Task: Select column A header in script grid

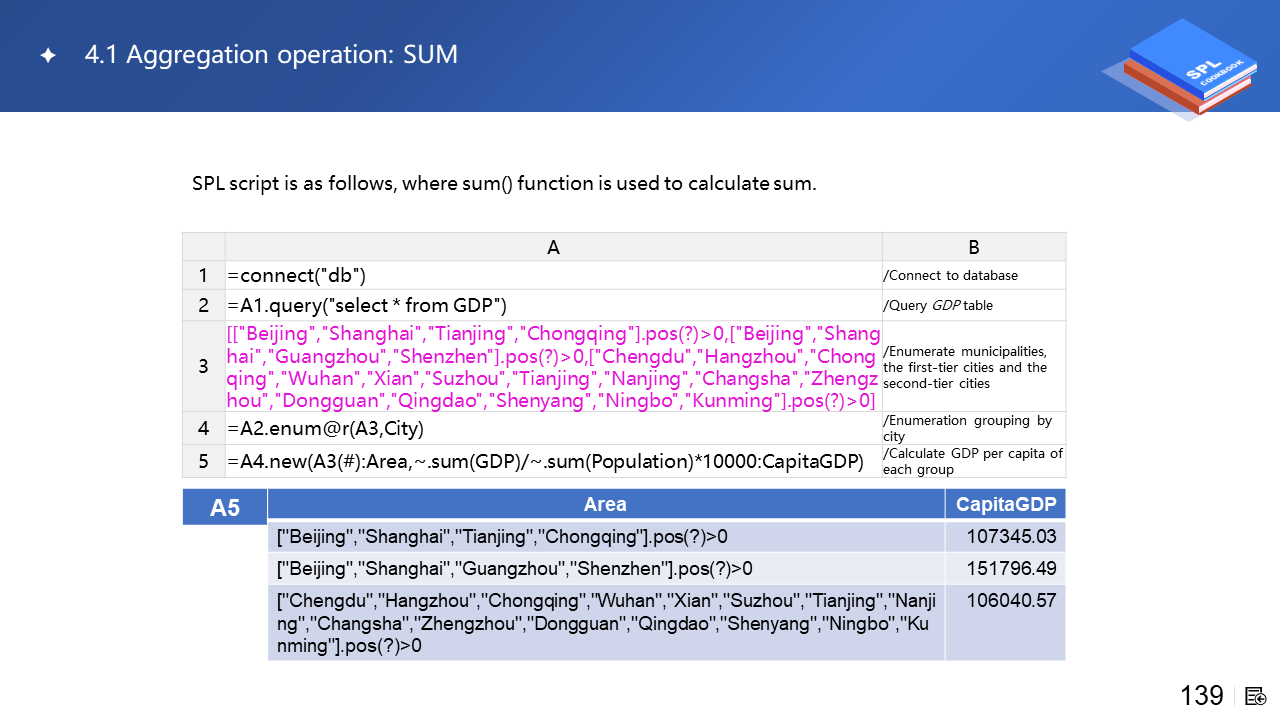Action: tap(553, 247)
